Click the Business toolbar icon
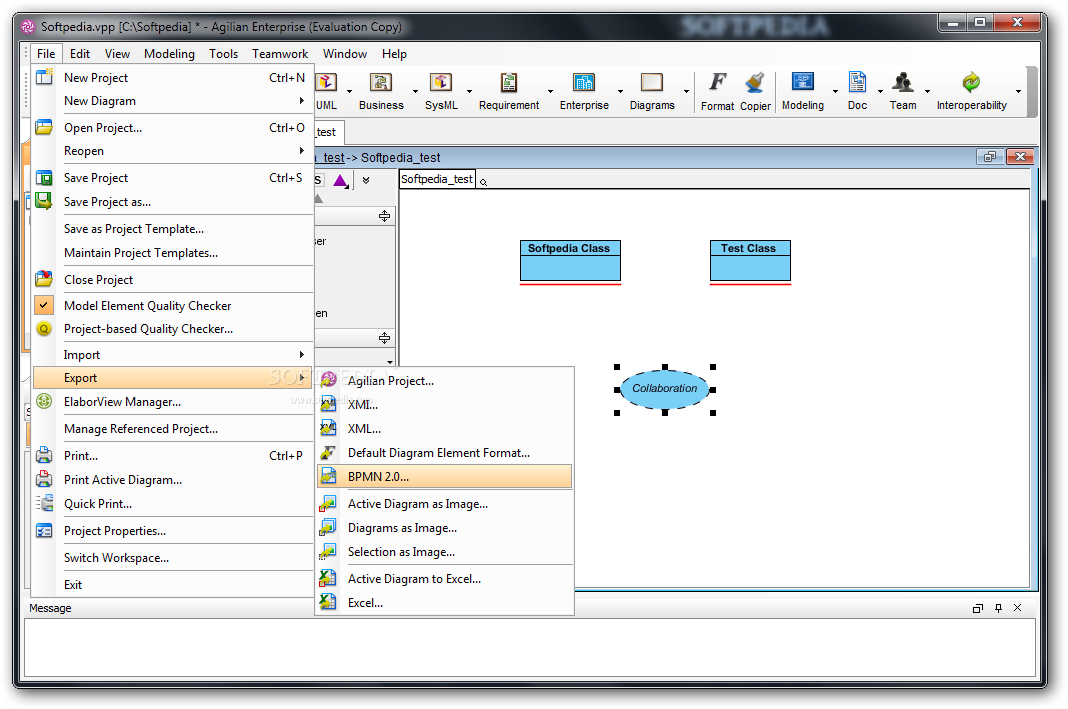This screenshot has width=1068, height=709. pos(381,82)
